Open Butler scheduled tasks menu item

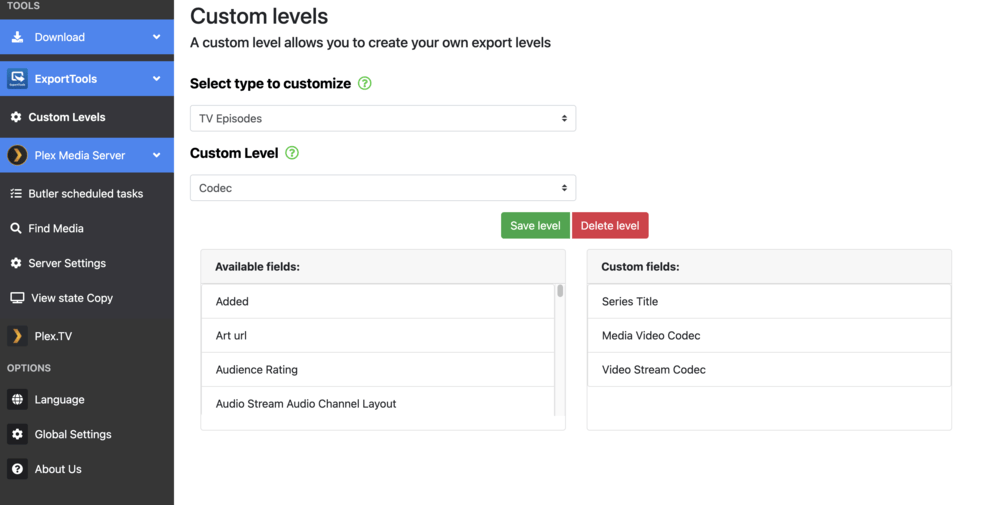pyautogui.click(x=85, y=193)
